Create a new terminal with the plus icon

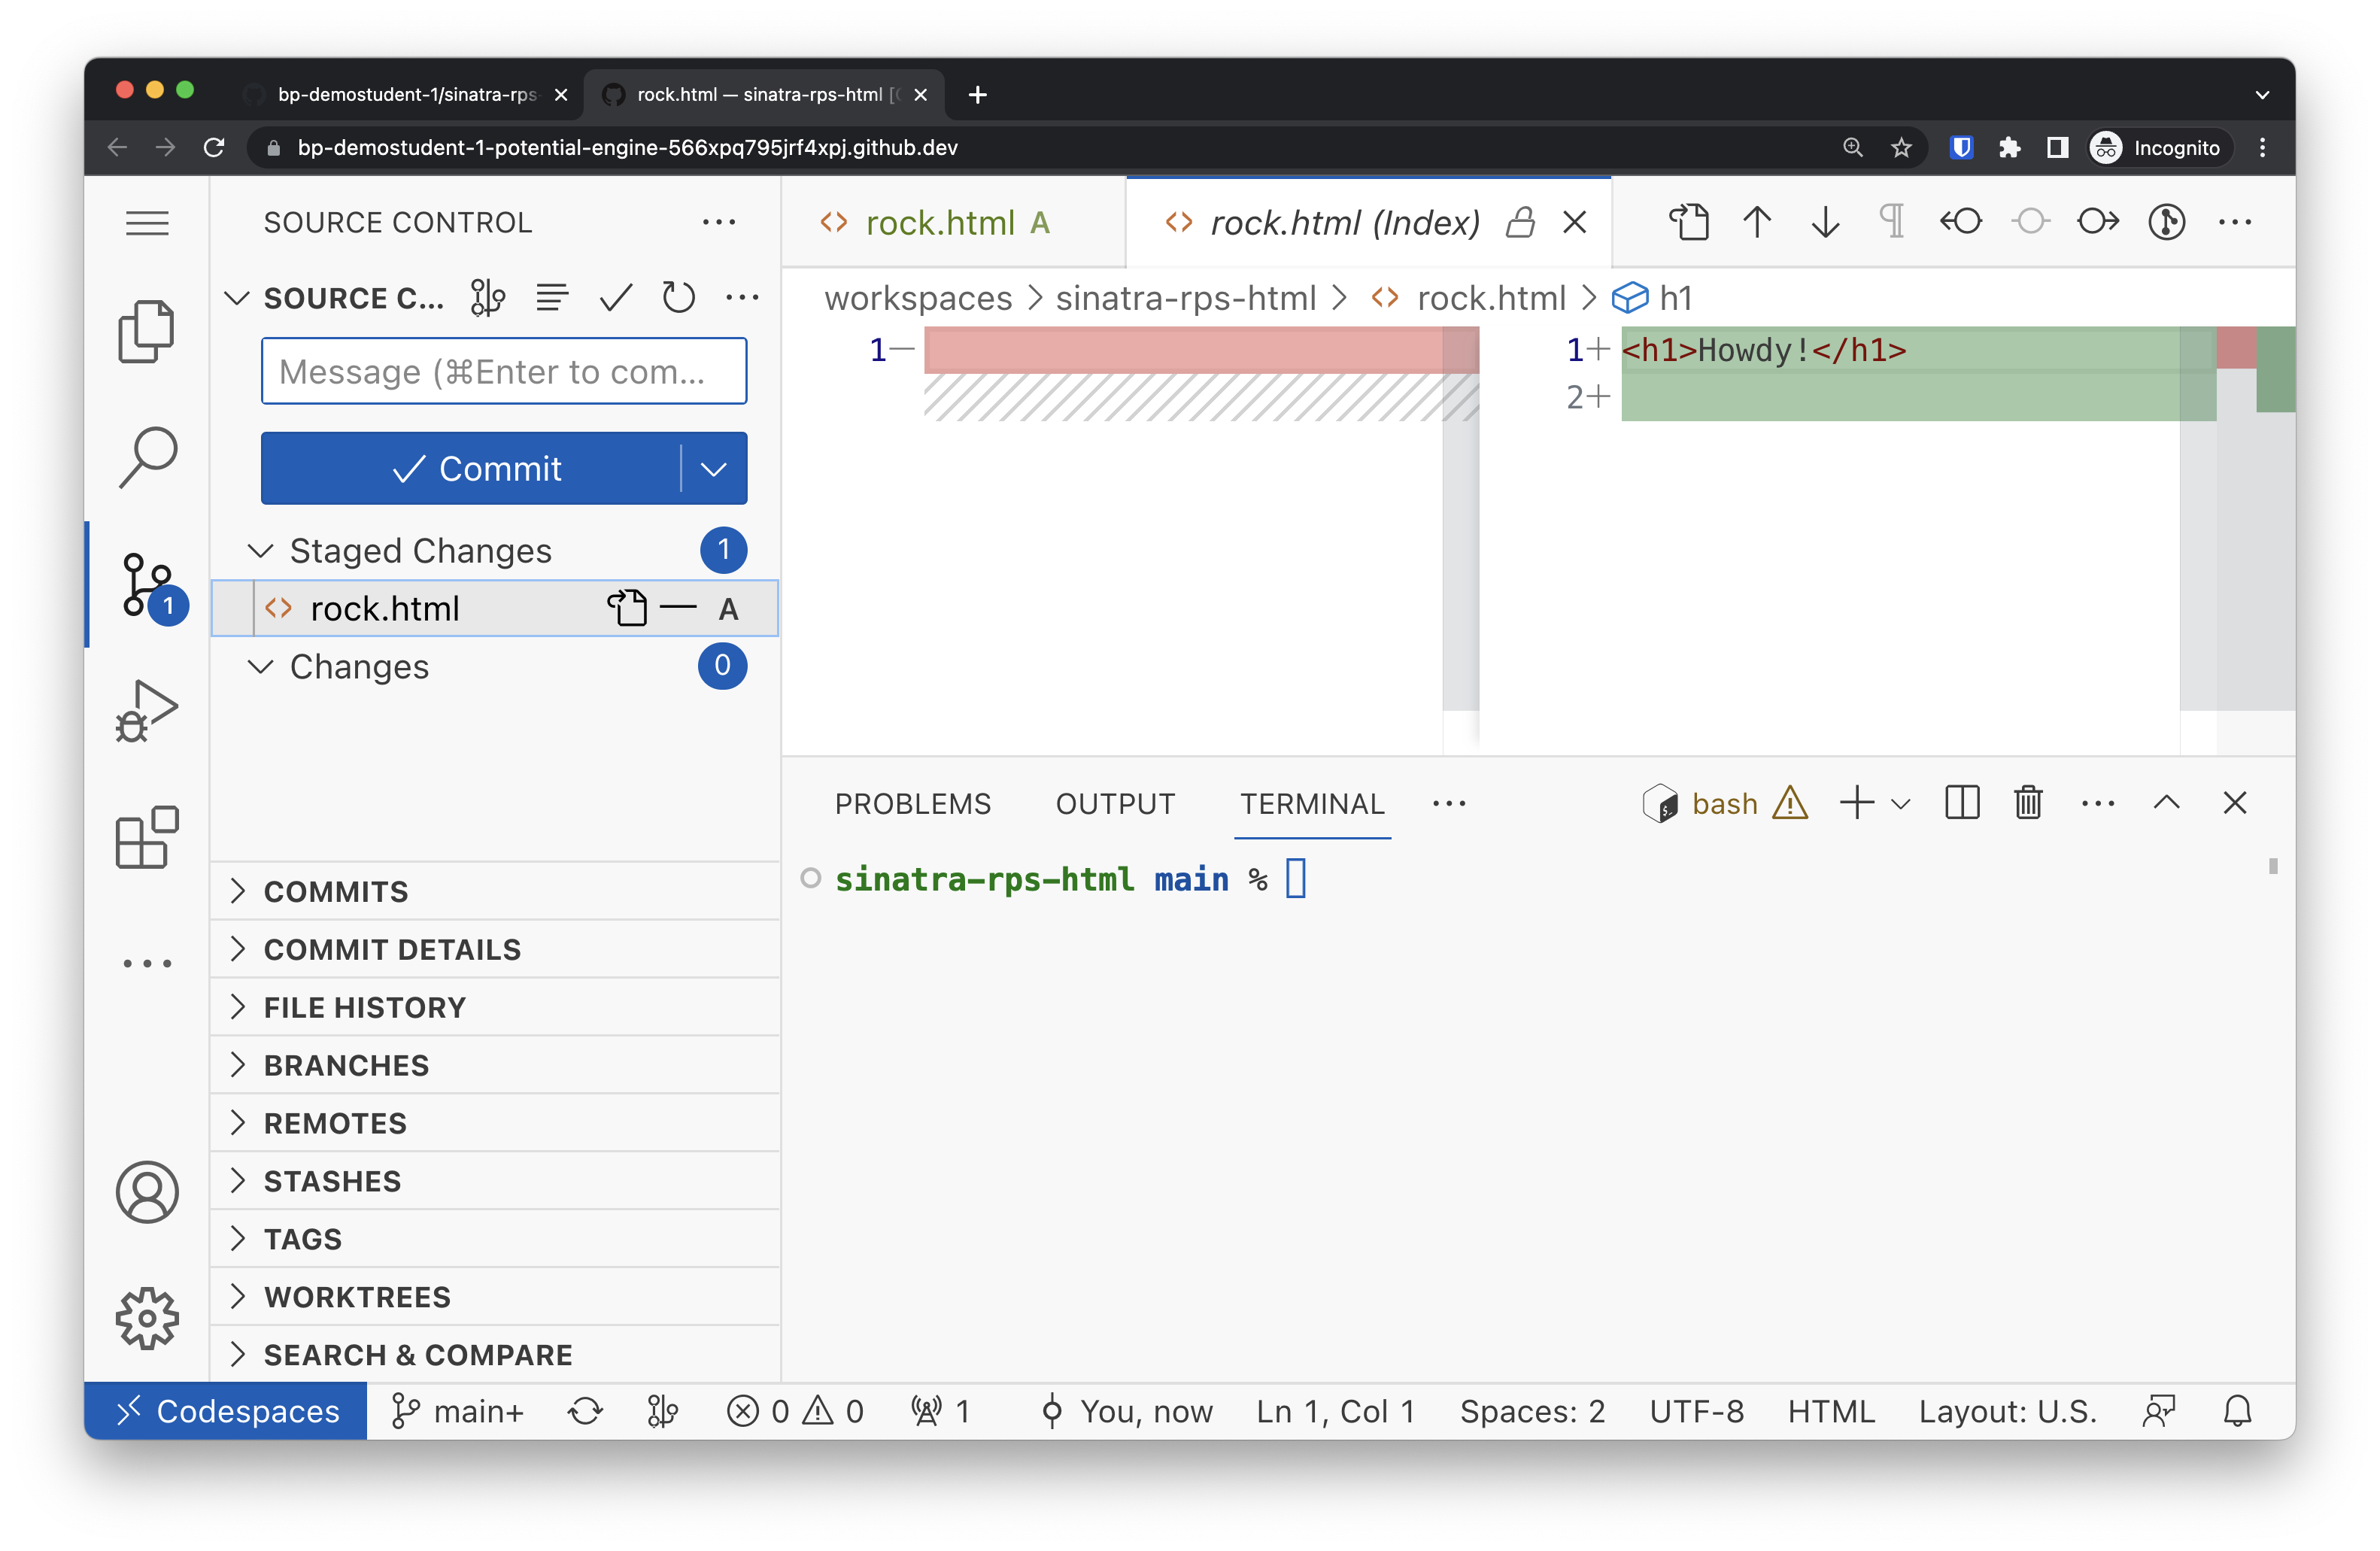(1857, 802)
